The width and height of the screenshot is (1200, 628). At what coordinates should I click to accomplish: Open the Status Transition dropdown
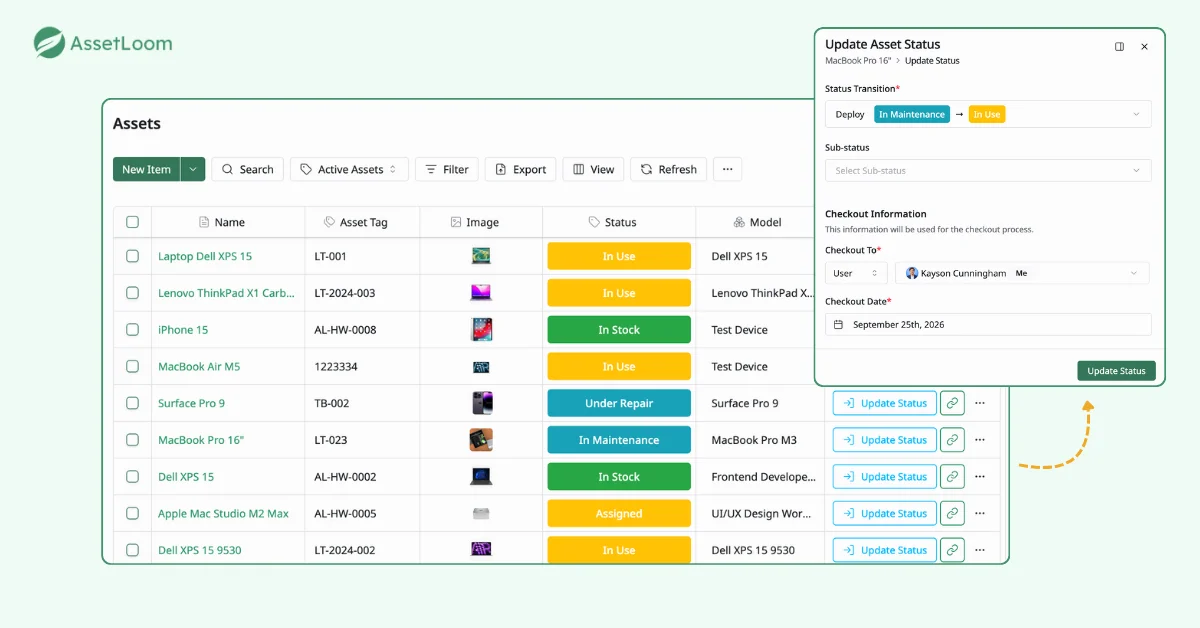coord(988,114)
